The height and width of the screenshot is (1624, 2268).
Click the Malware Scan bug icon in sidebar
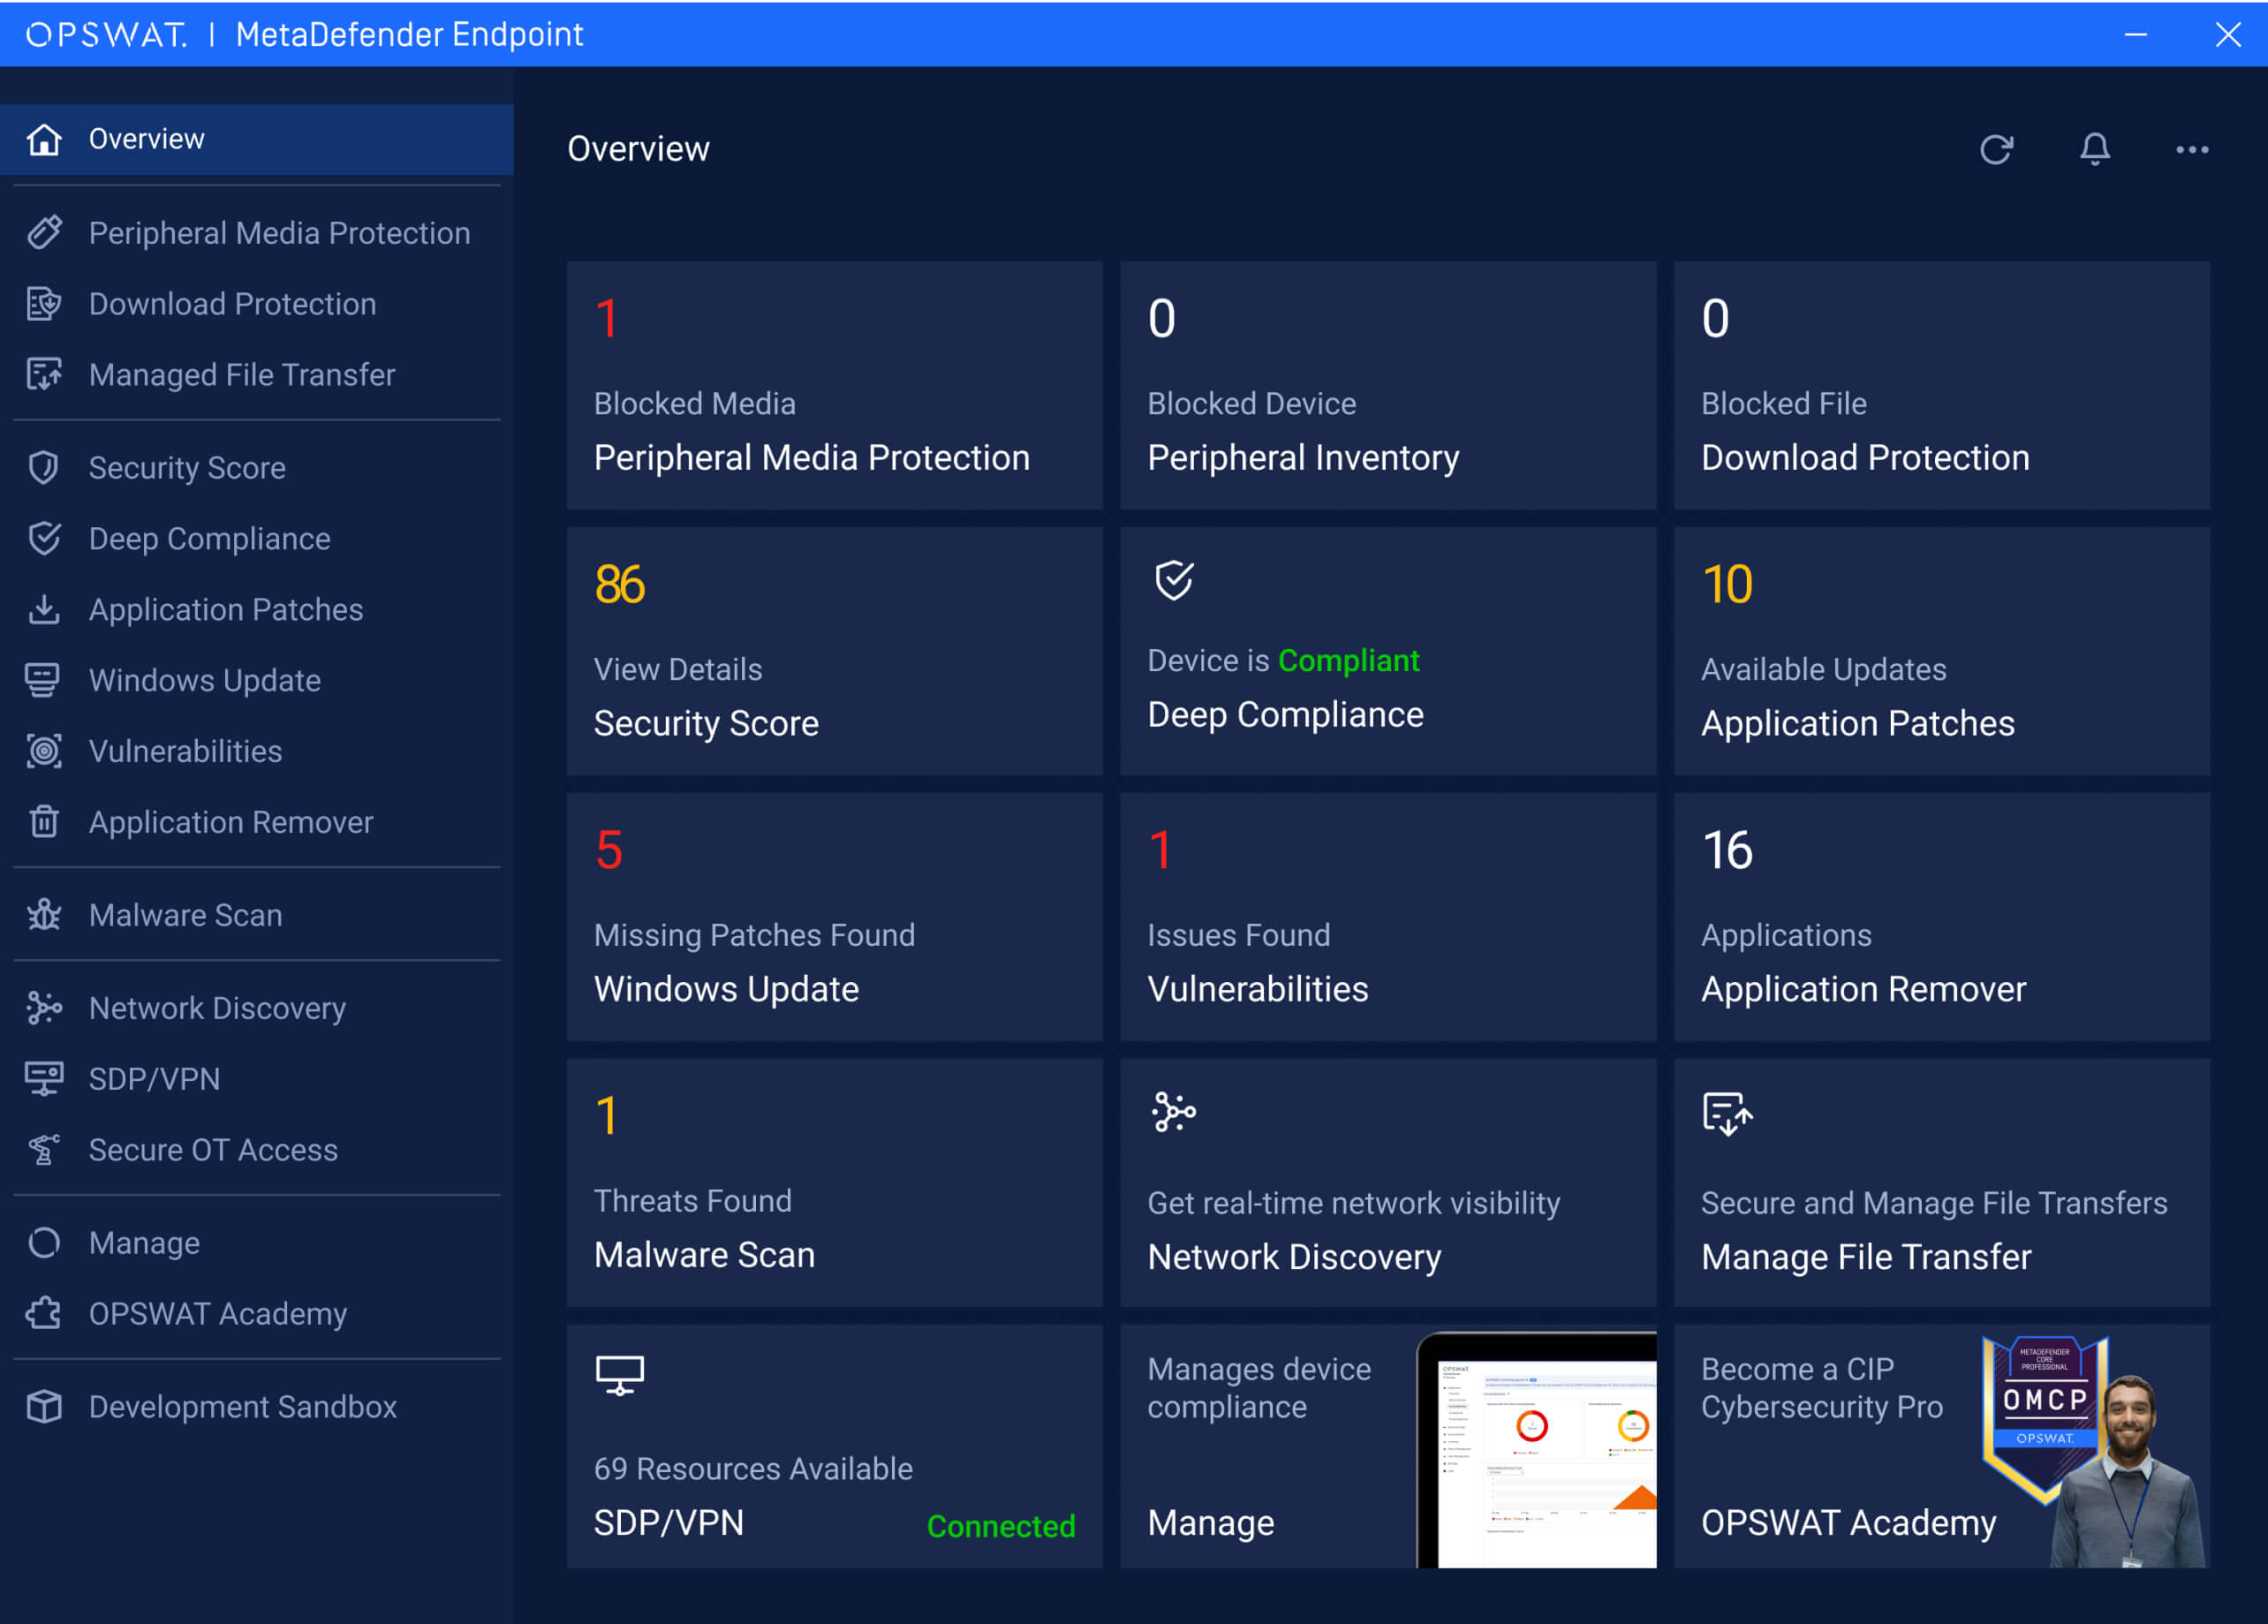44,915
